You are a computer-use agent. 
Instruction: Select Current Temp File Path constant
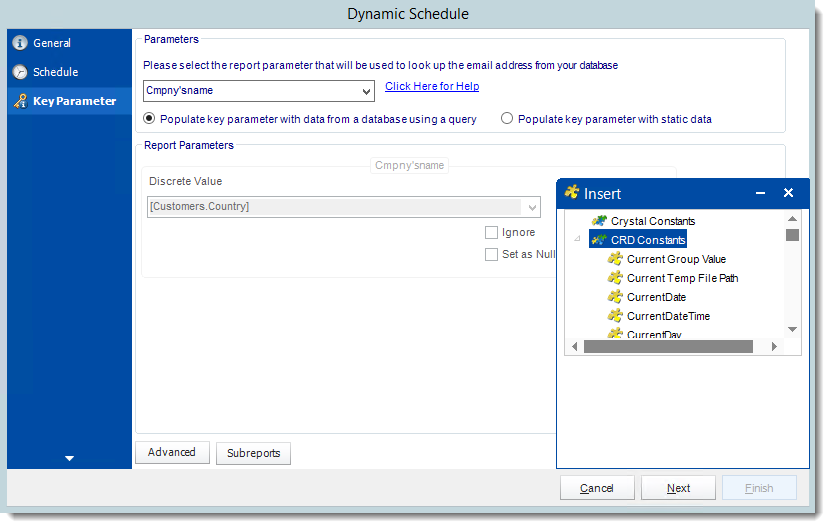coord(682,278)
